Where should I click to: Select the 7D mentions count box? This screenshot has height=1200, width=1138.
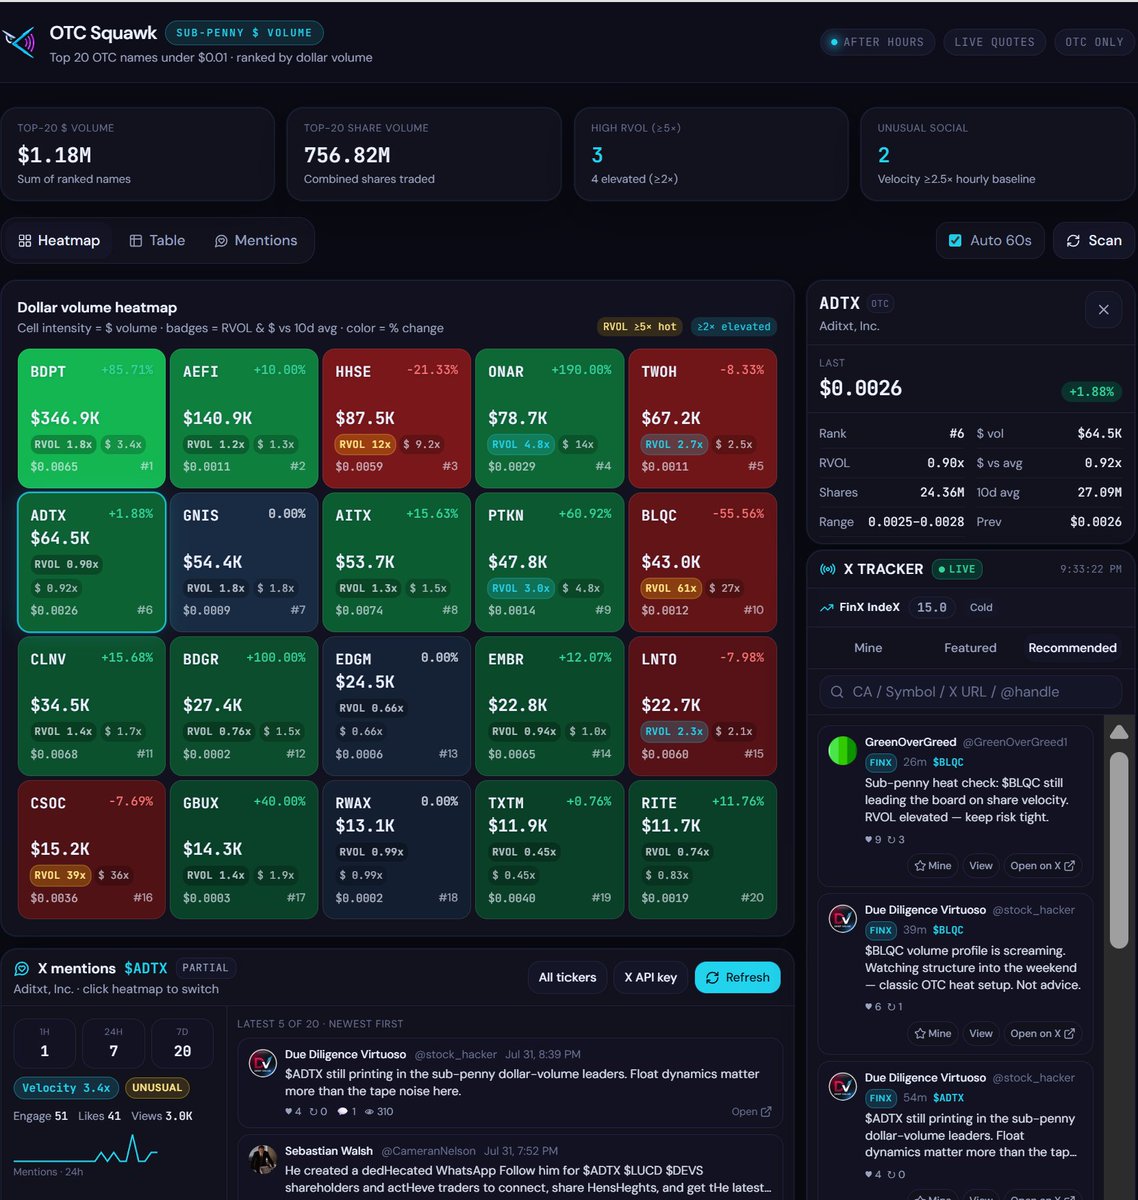[x=182, y=1043]
